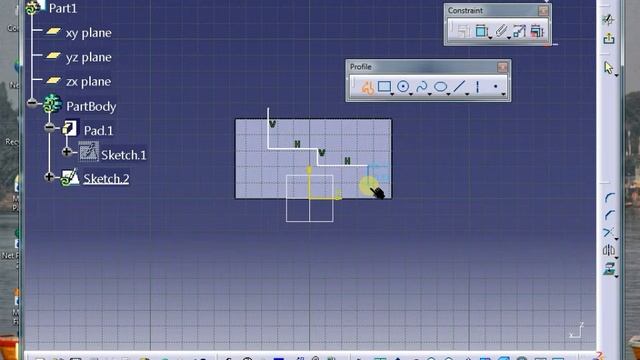
Task: Select the Project 3D Elements tool
Action: click(x=609, y=268)
